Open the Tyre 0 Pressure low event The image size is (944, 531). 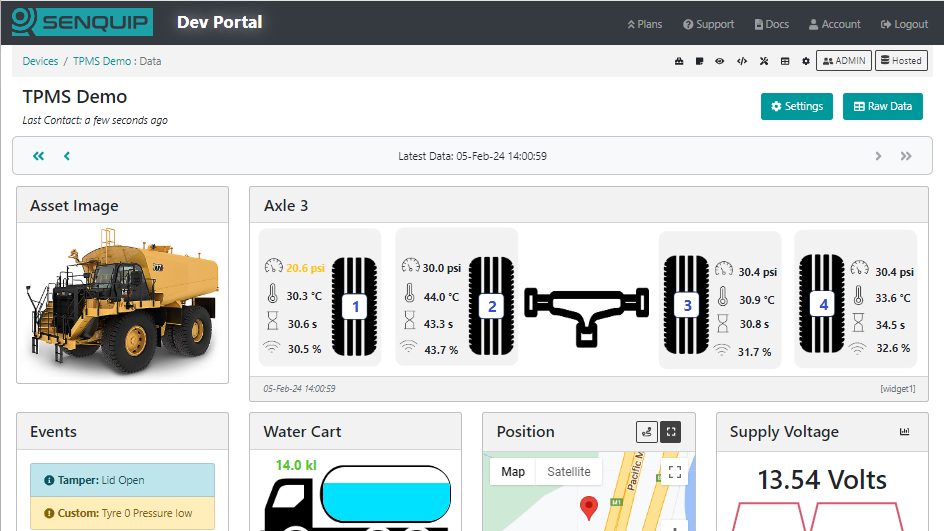click(x=123, y=513)
